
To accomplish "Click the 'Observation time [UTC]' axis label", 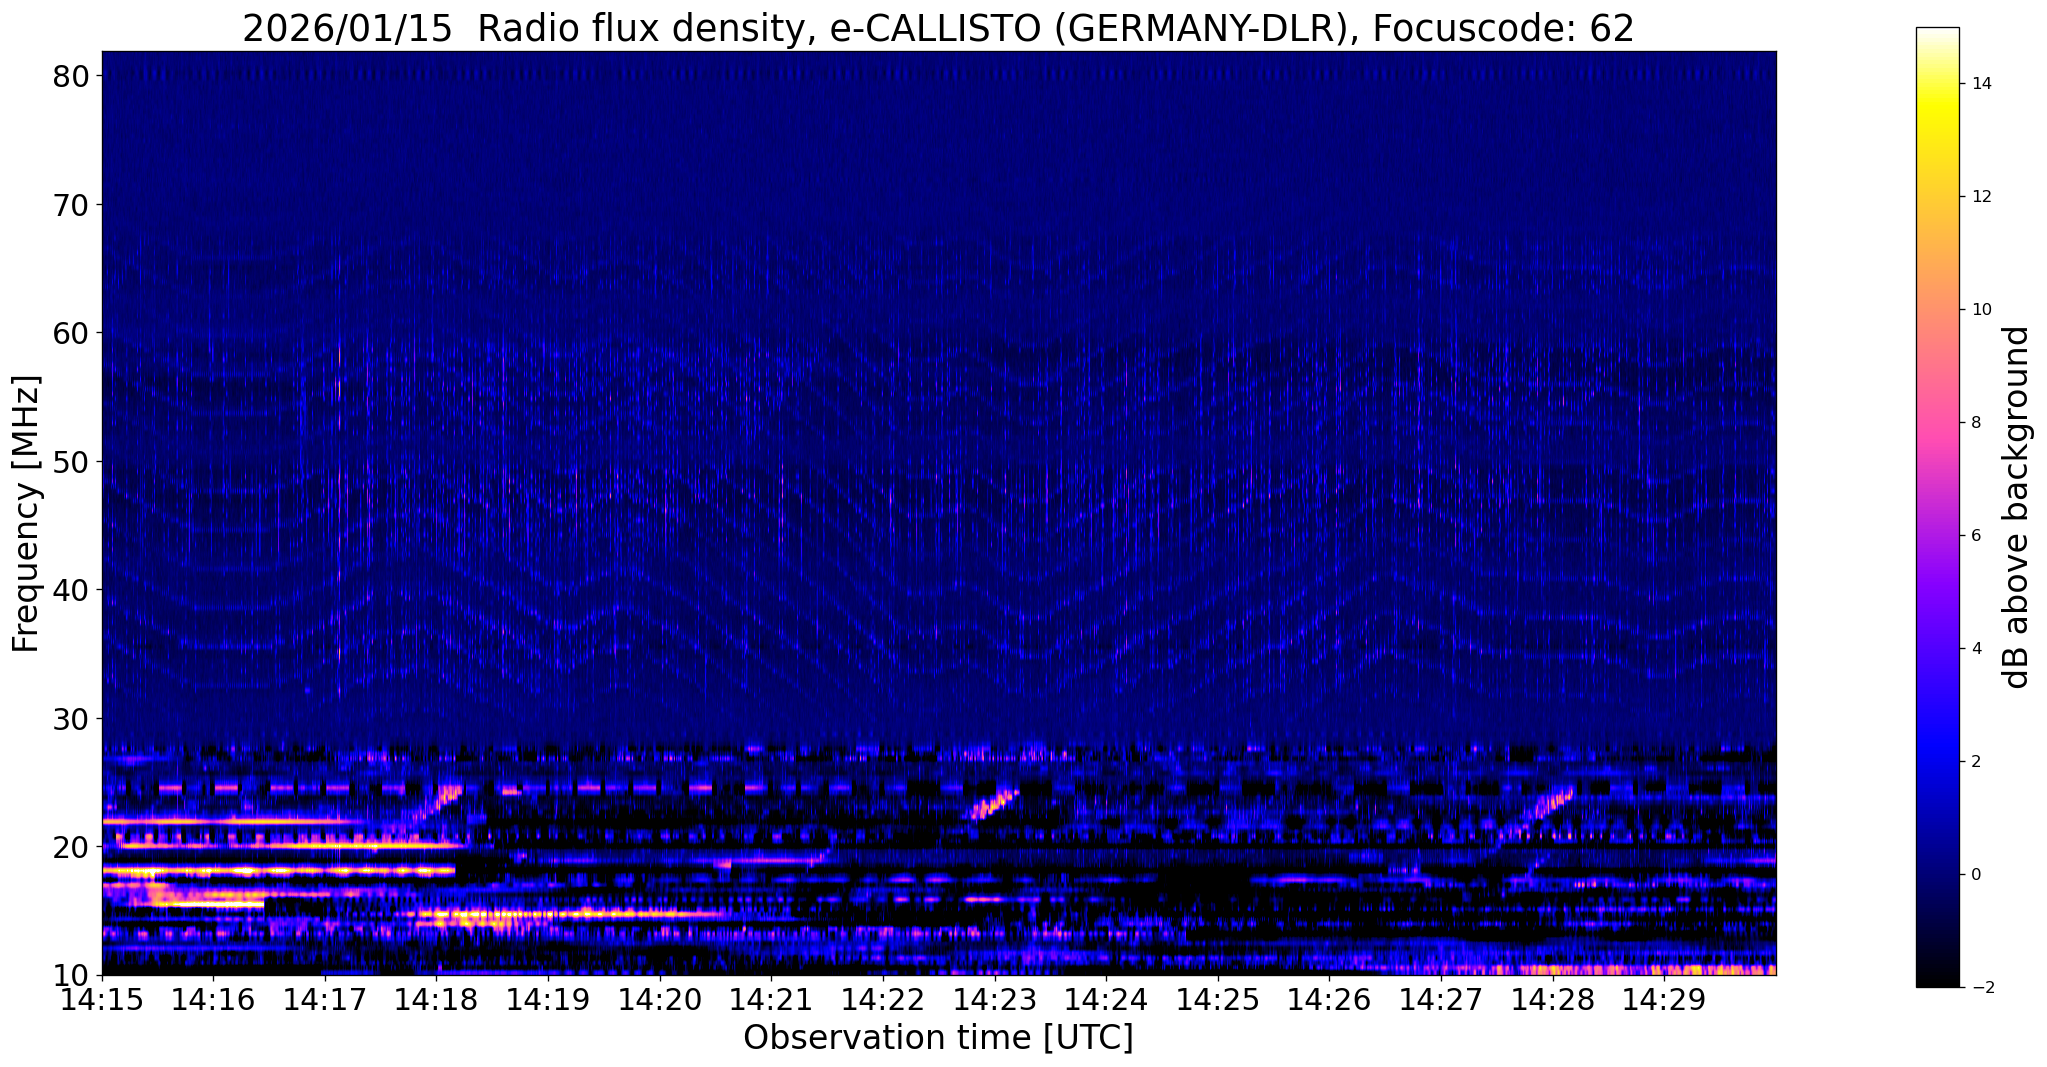I will (x=938, y=1038).
